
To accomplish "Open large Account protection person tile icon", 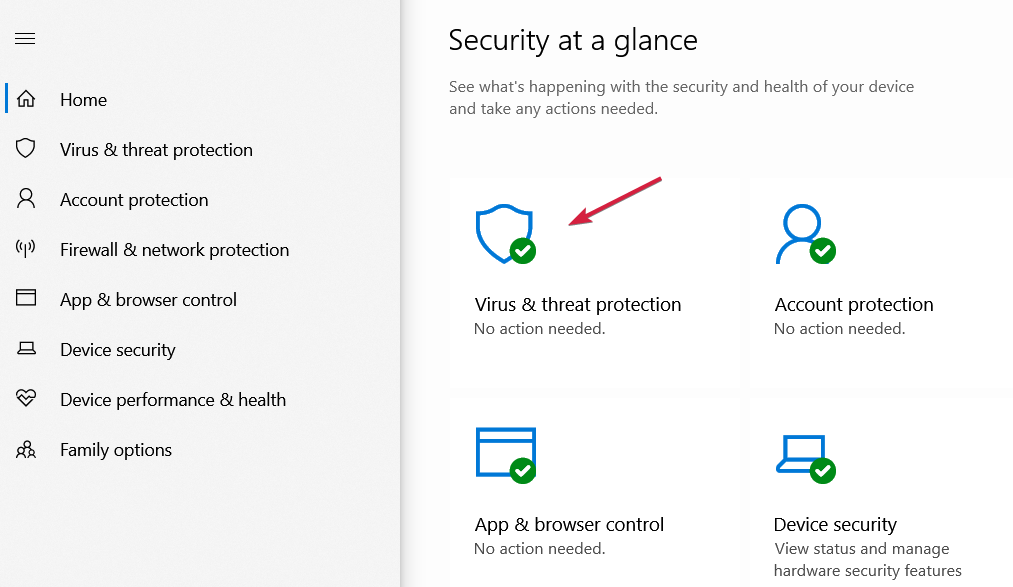I will click(805, 234).
